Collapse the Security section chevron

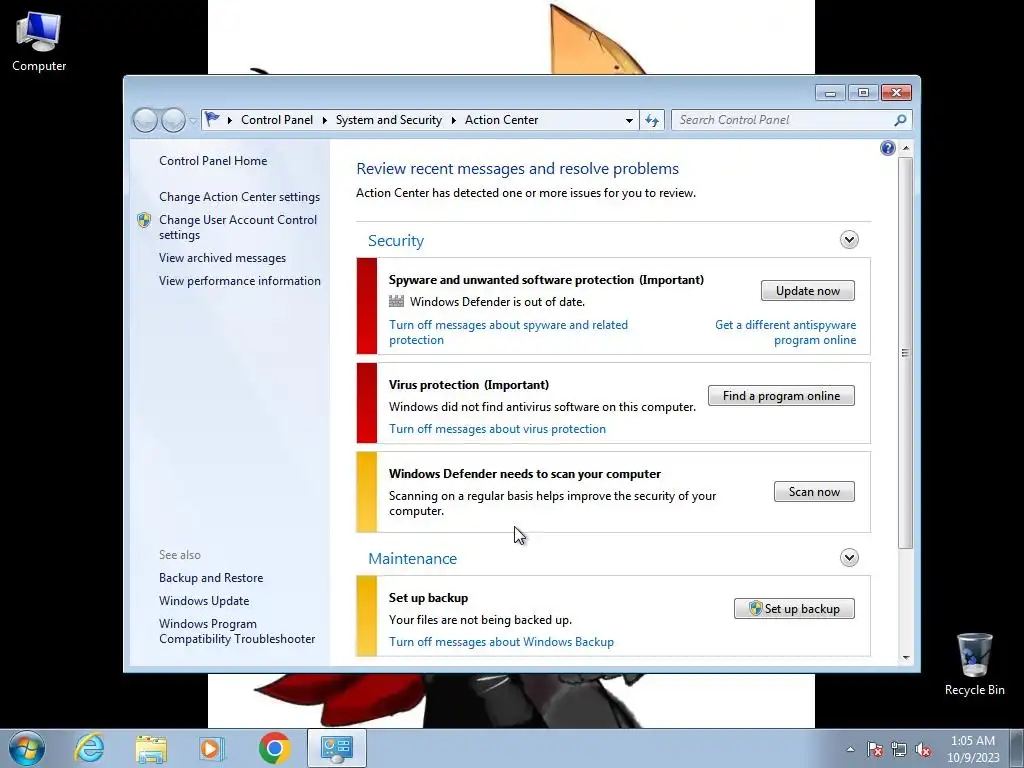click(x=849, y=240)
